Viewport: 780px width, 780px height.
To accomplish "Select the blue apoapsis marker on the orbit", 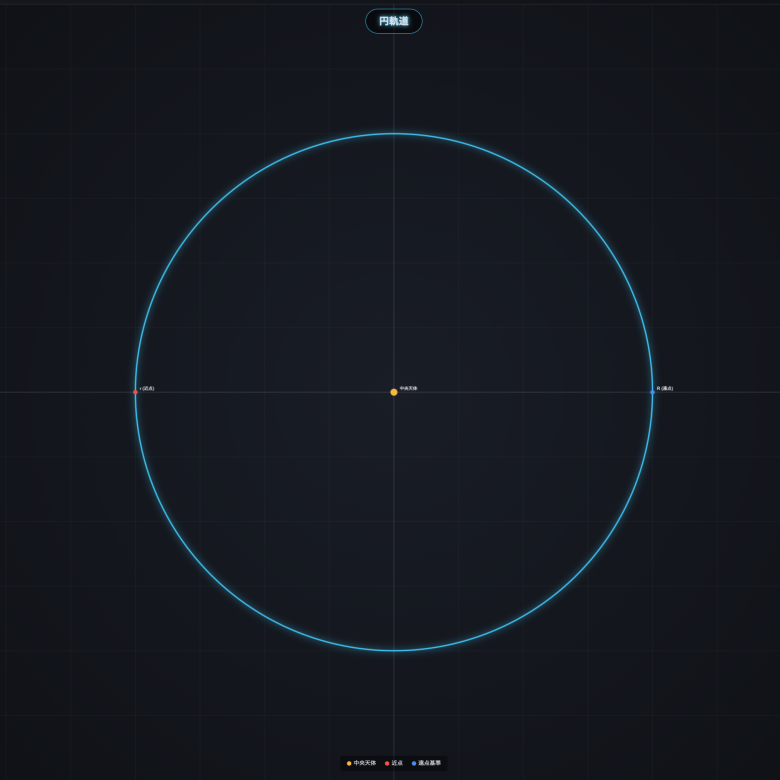I will 652,392.
